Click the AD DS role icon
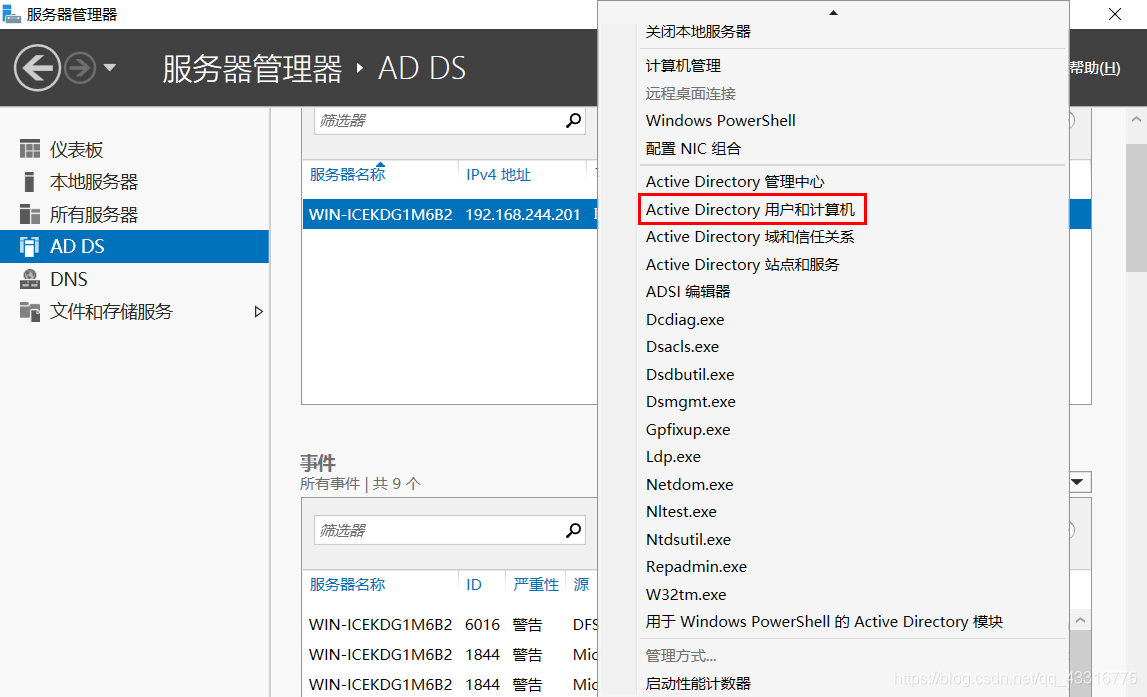 tap(29, 246)
